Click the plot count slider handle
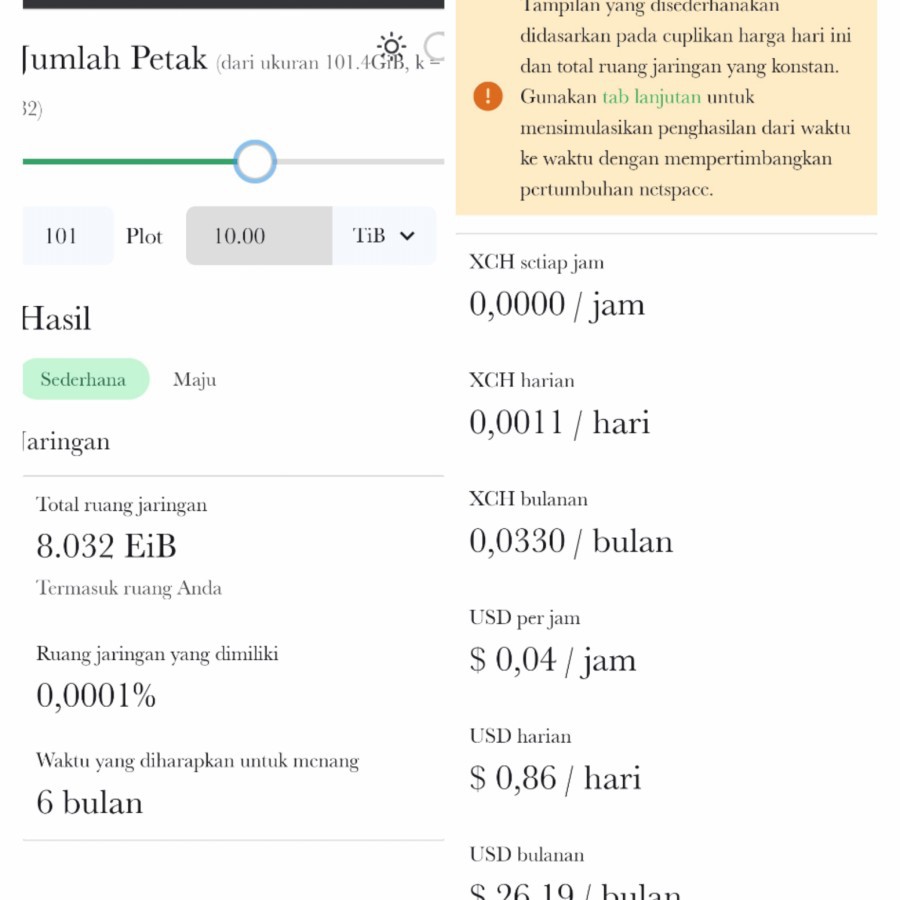Image resolution: width=900 pixels, height=900 pixels. 255,161
